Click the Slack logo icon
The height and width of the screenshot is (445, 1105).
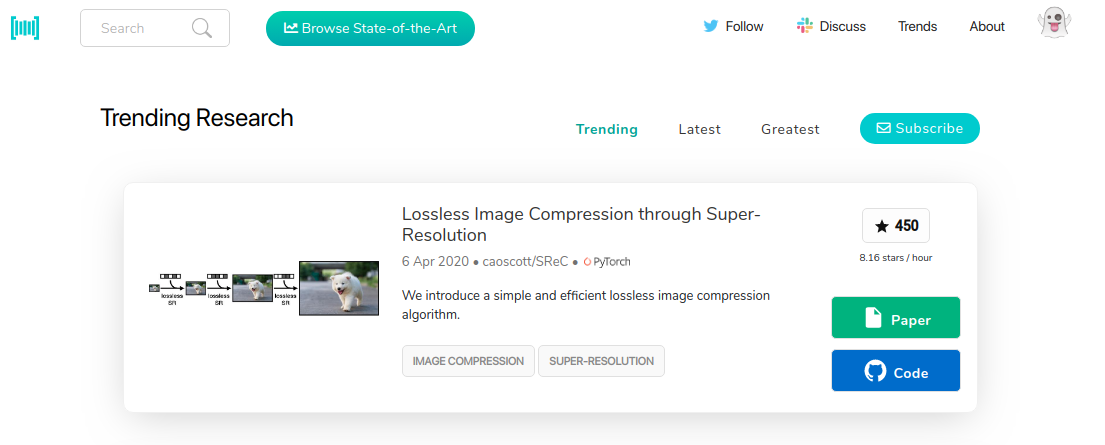pos(805,27)
